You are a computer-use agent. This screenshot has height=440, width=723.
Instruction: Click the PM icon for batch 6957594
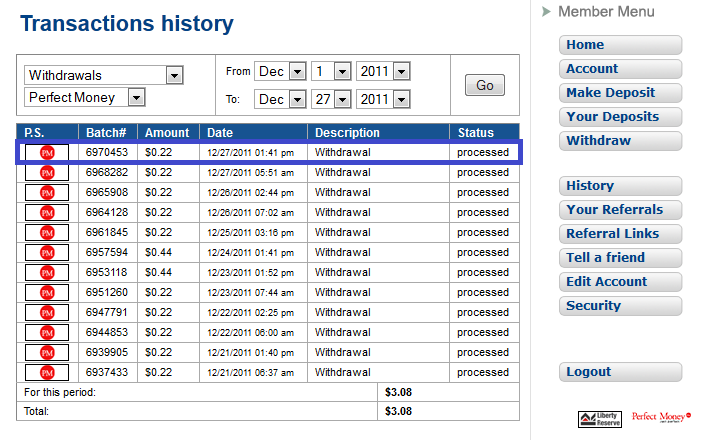pyautogui.click(x=47, y=253)
